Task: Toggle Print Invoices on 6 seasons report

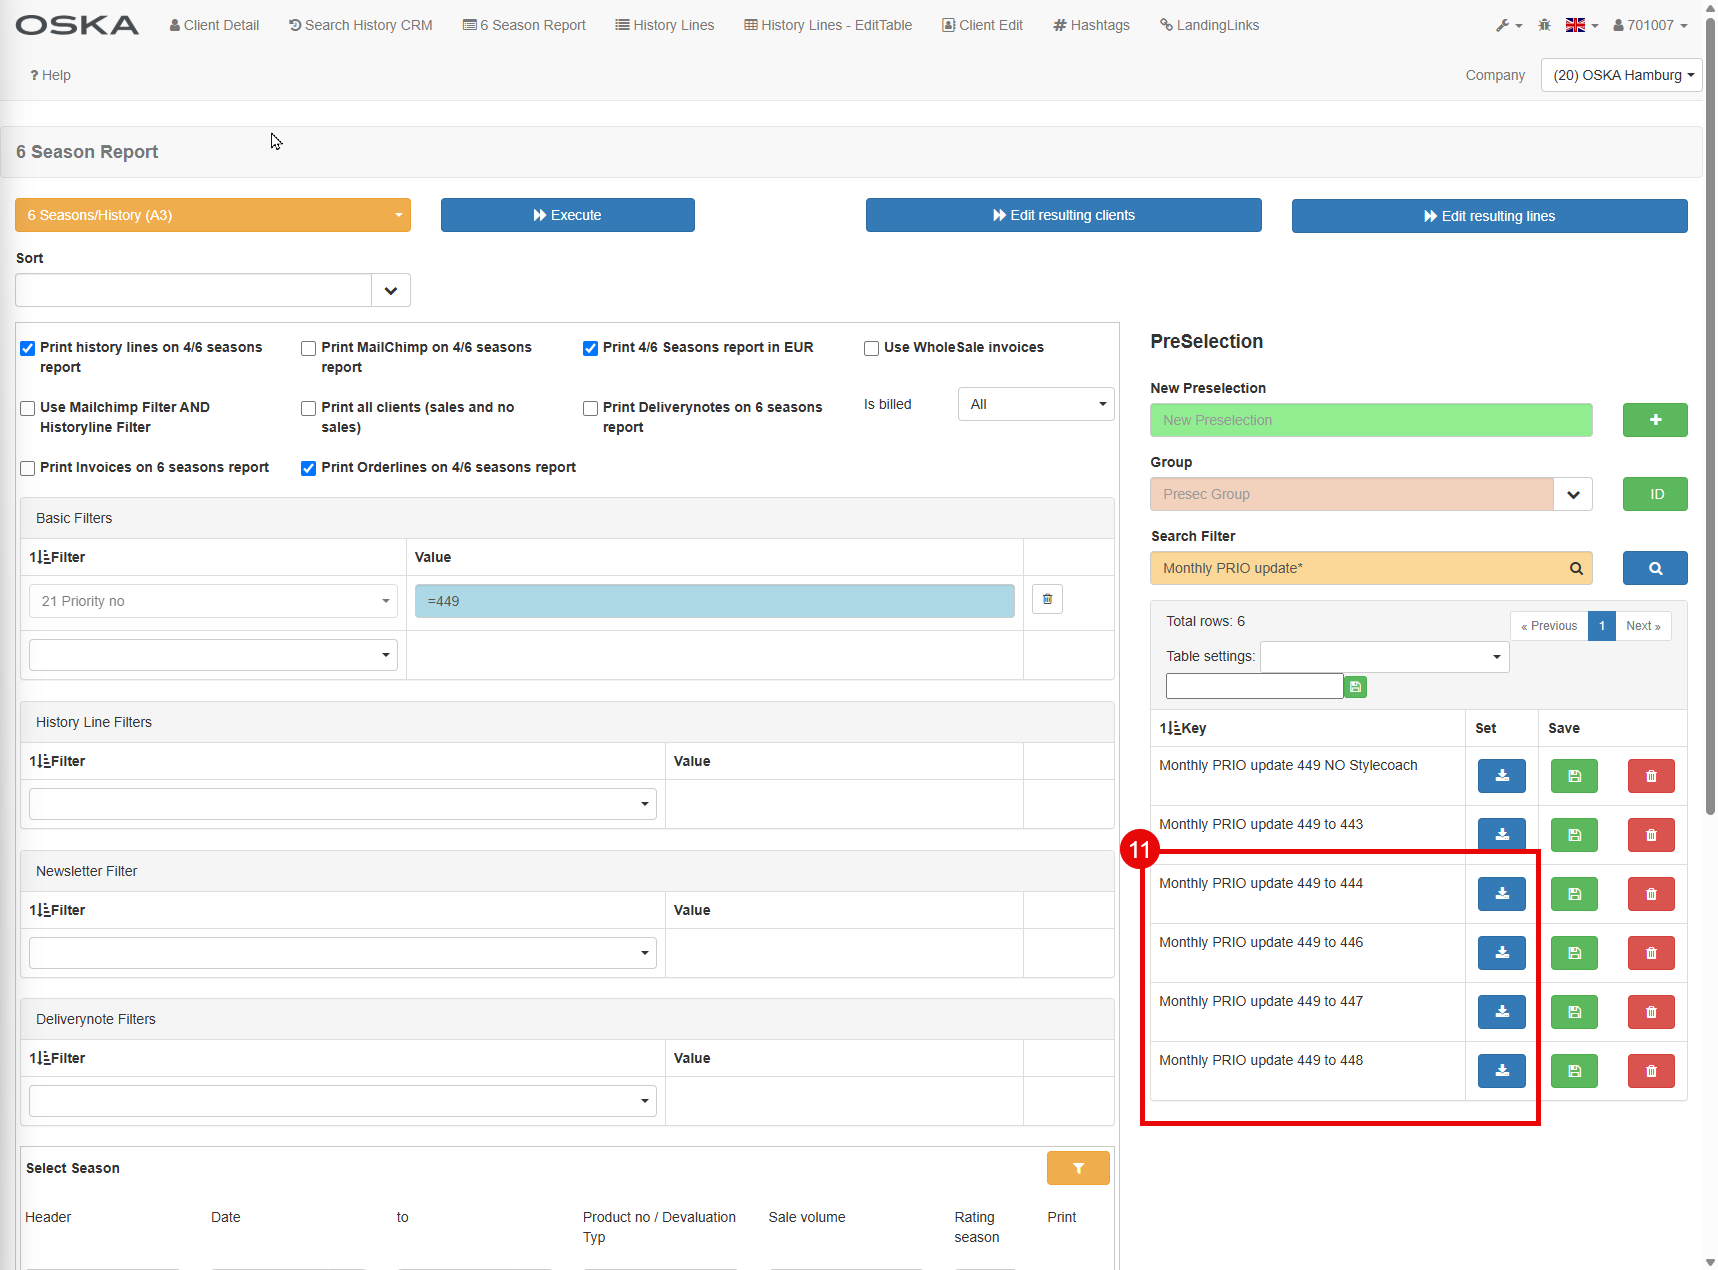Action: (x=28, y=468)
